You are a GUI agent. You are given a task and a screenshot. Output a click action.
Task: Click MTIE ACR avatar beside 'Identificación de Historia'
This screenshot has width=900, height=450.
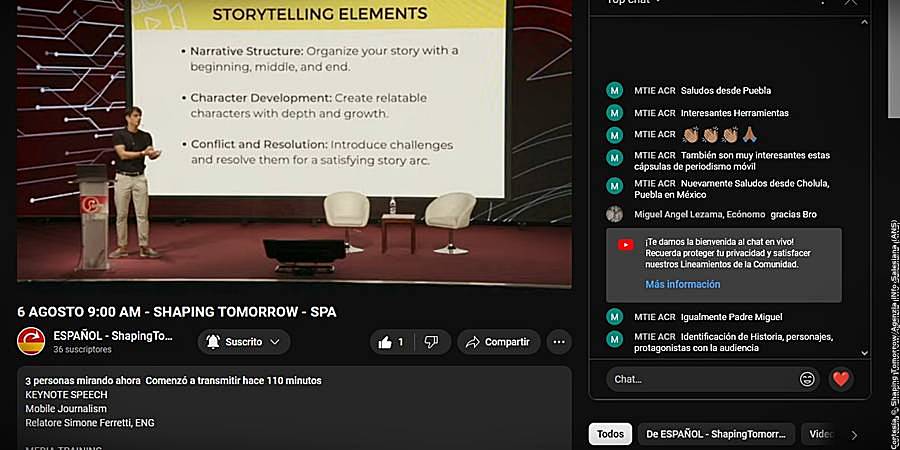pyautogui.click(x=614, y=339)
